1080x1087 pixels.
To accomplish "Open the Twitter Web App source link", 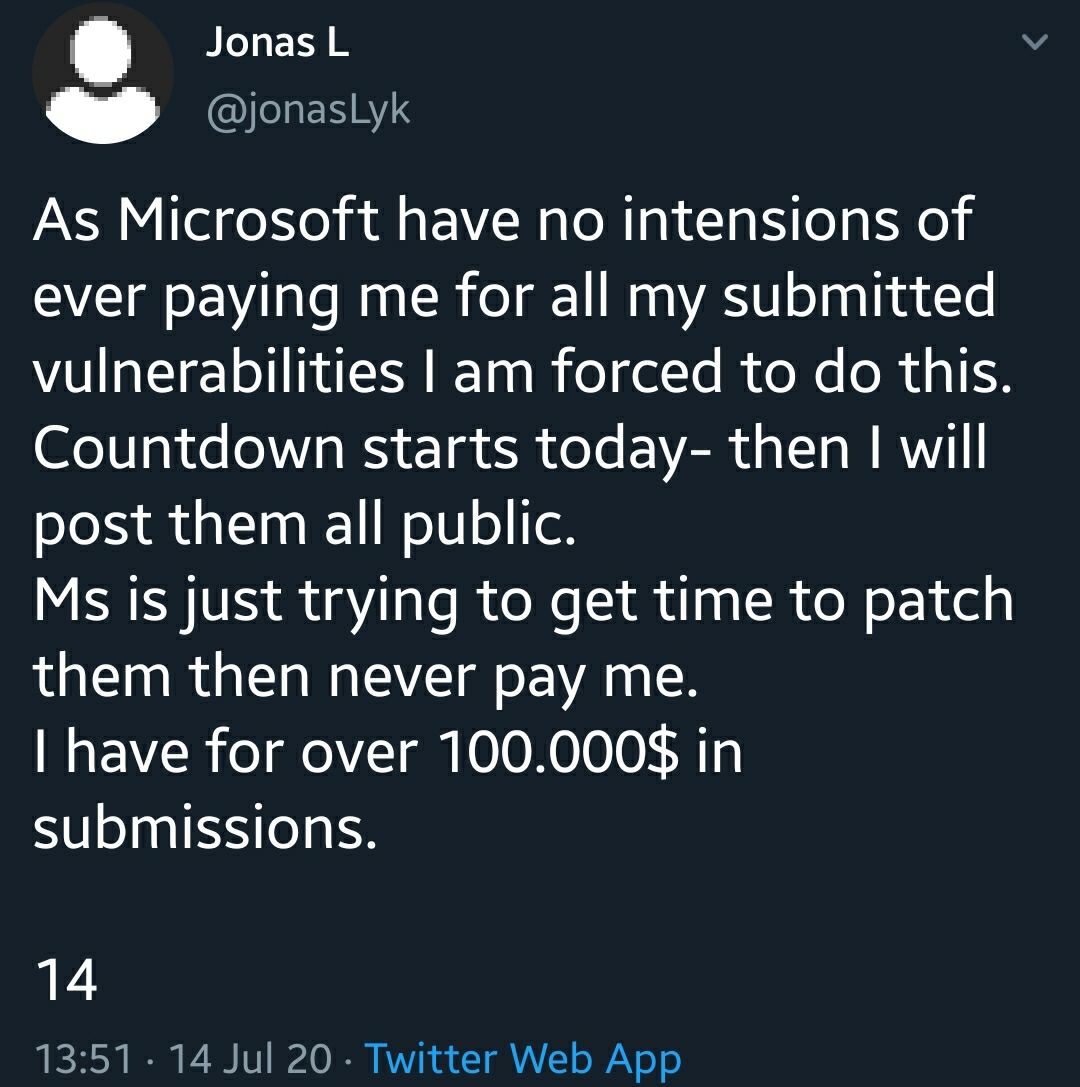I will 523,1059.
